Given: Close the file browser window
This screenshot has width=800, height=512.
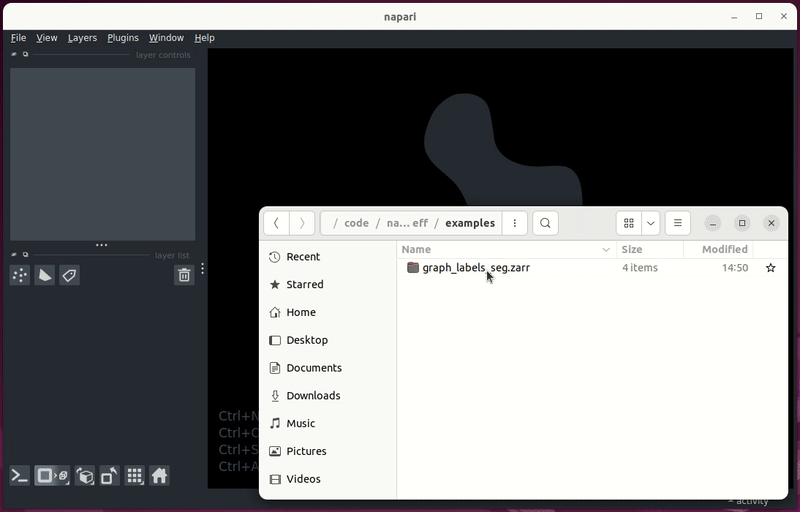Looking at the screenshot, I should (x=771, y=223).
